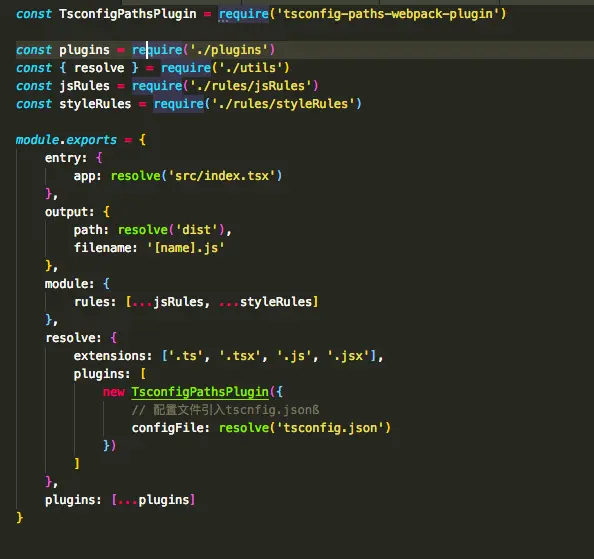This screenshot has width=594, height=559.
Task: Click the 'configFile:' property key
Action: click(170, 428)
